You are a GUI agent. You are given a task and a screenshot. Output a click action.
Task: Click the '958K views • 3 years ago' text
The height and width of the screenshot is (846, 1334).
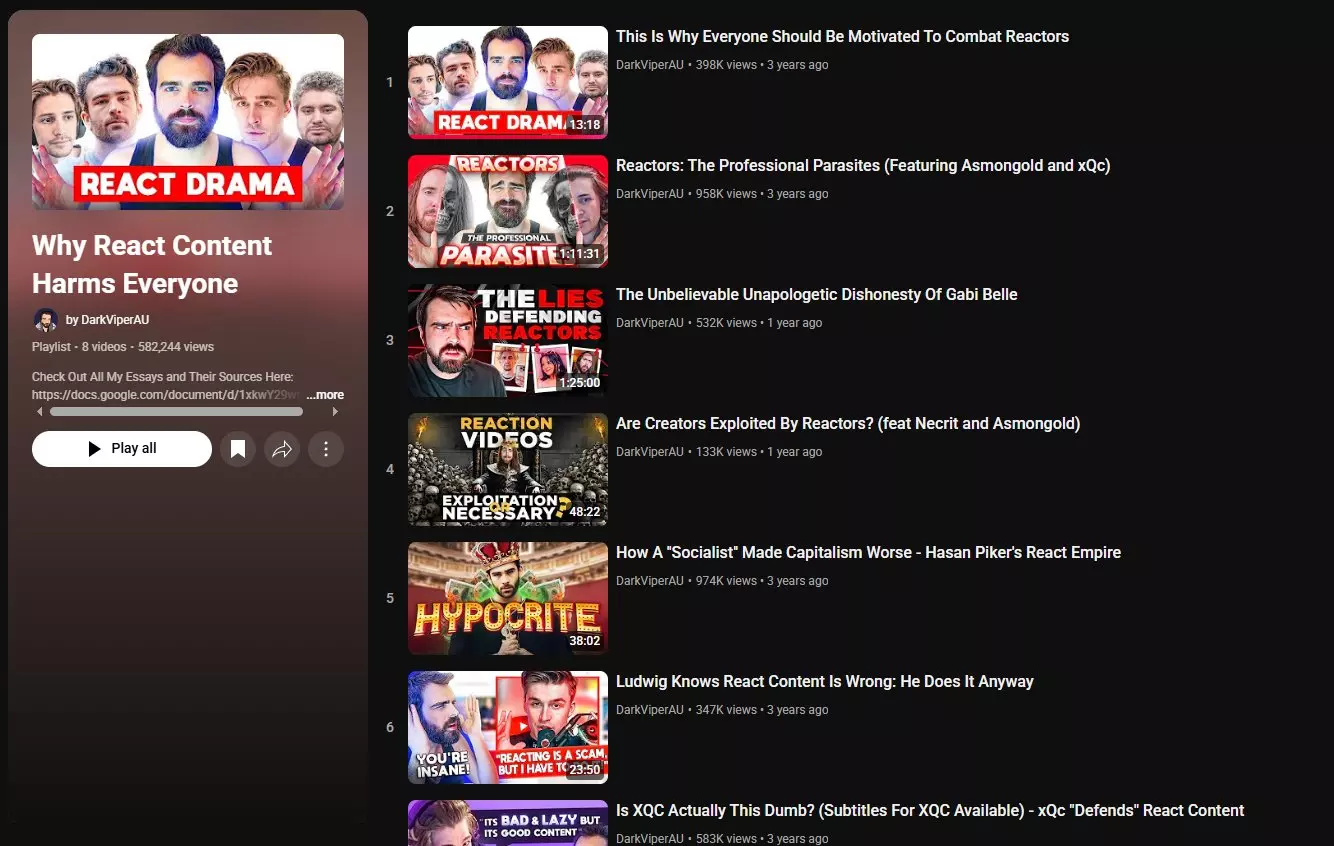(x=762, y=194)
